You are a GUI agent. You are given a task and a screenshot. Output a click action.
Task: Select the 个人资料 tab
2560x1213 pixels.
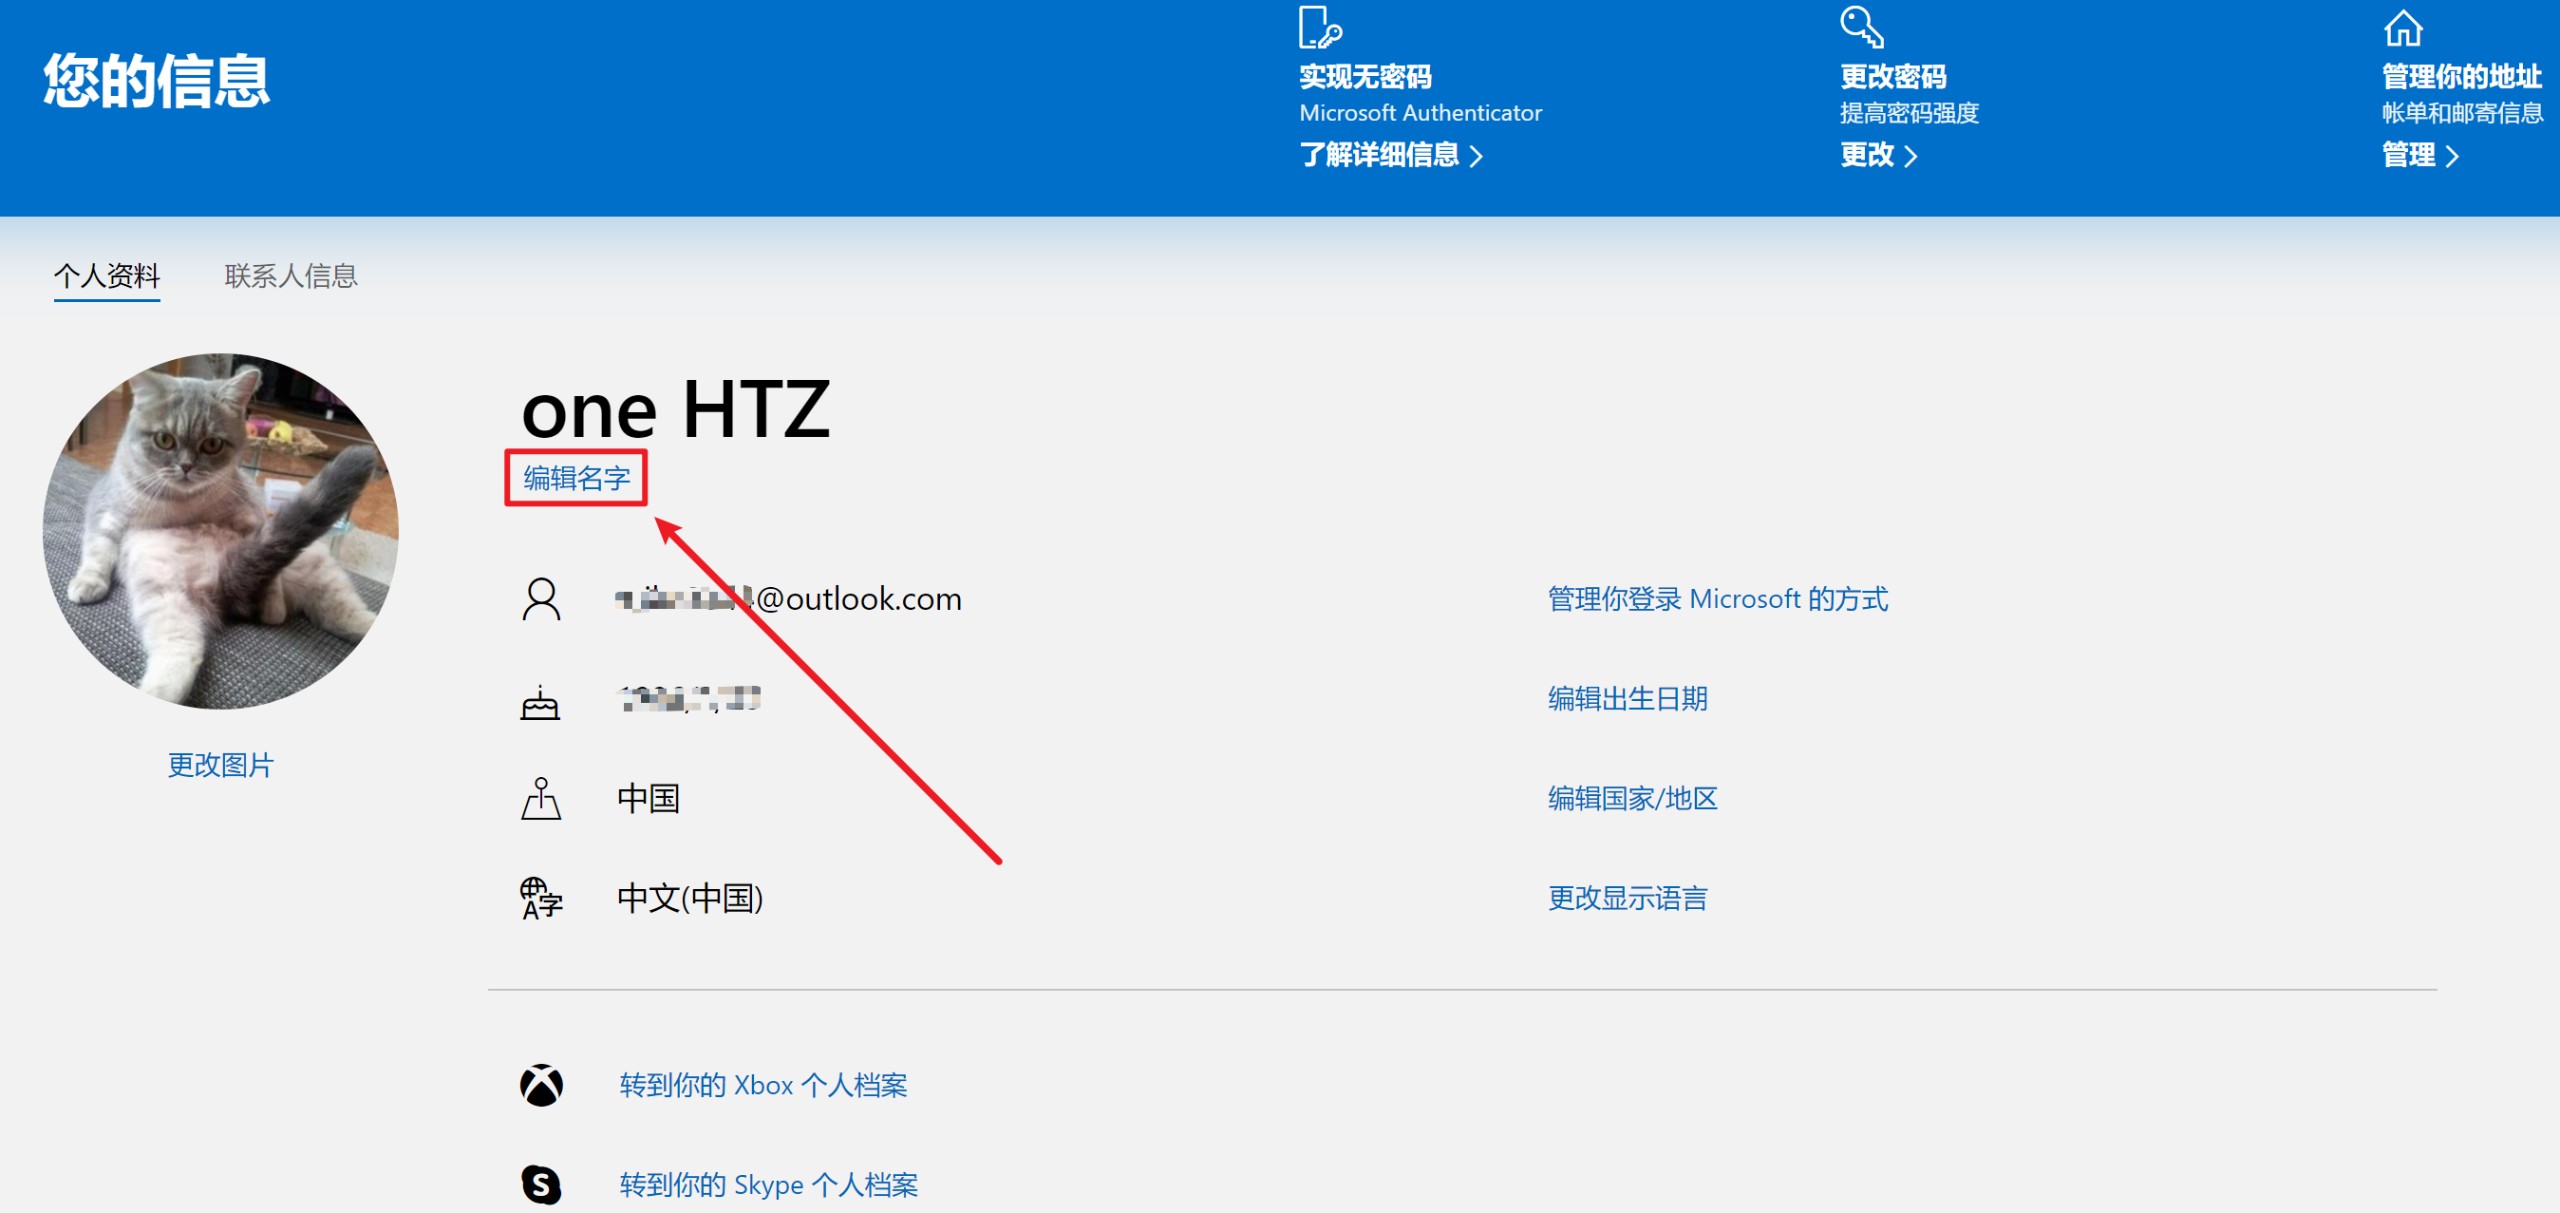107,276
